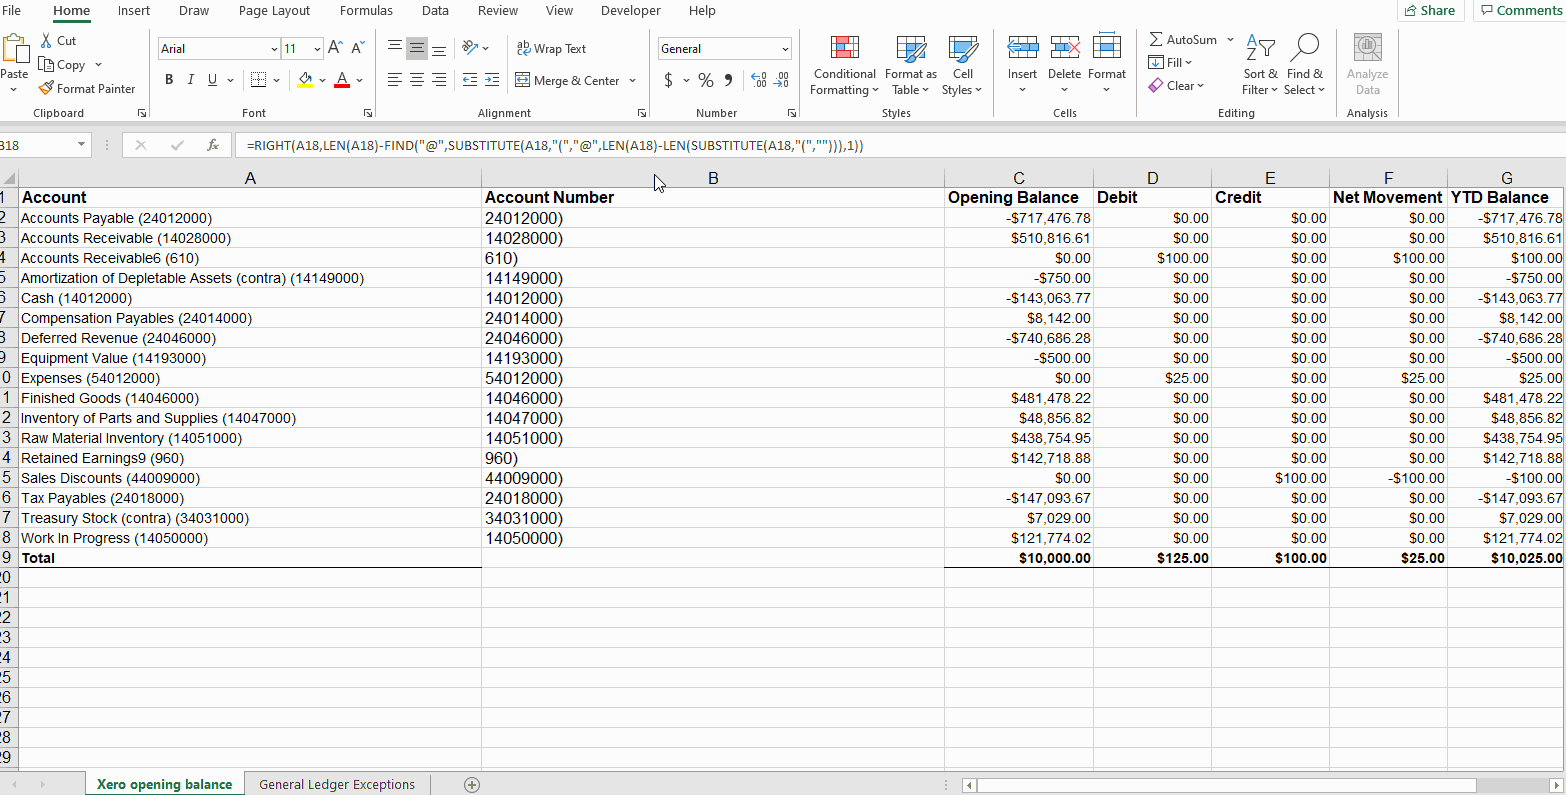Select column B header
This screenshot has height=795, width=1566.
pos(713,178)
